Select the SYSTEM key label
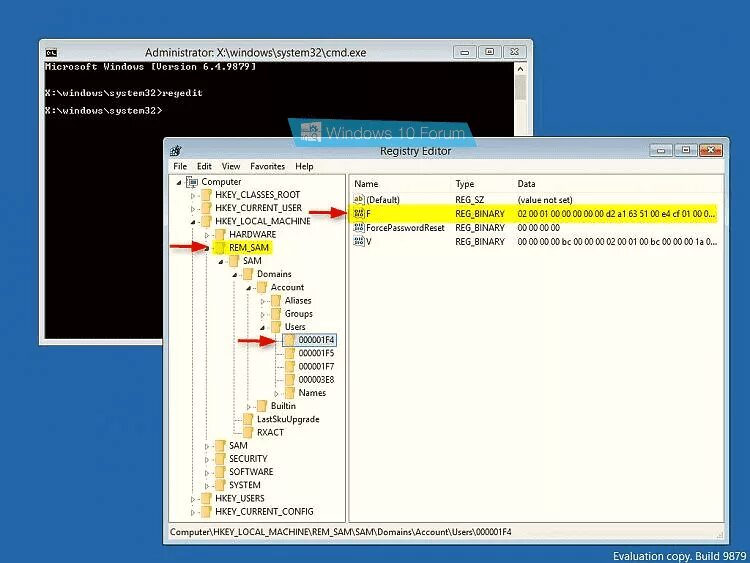750x563 pixels. (x=244, y=485)
